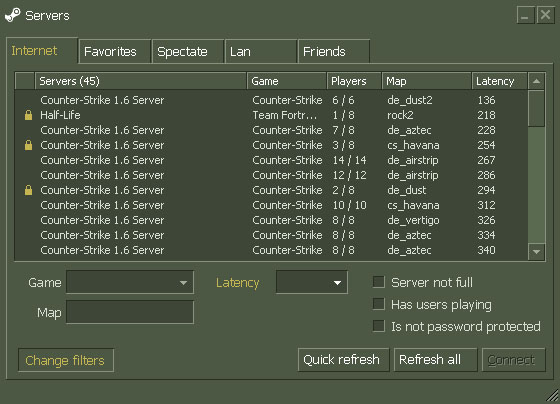Close the Servers window
Image resolution: width=560 pixels, height=404 pixels.
pos(545,15)
